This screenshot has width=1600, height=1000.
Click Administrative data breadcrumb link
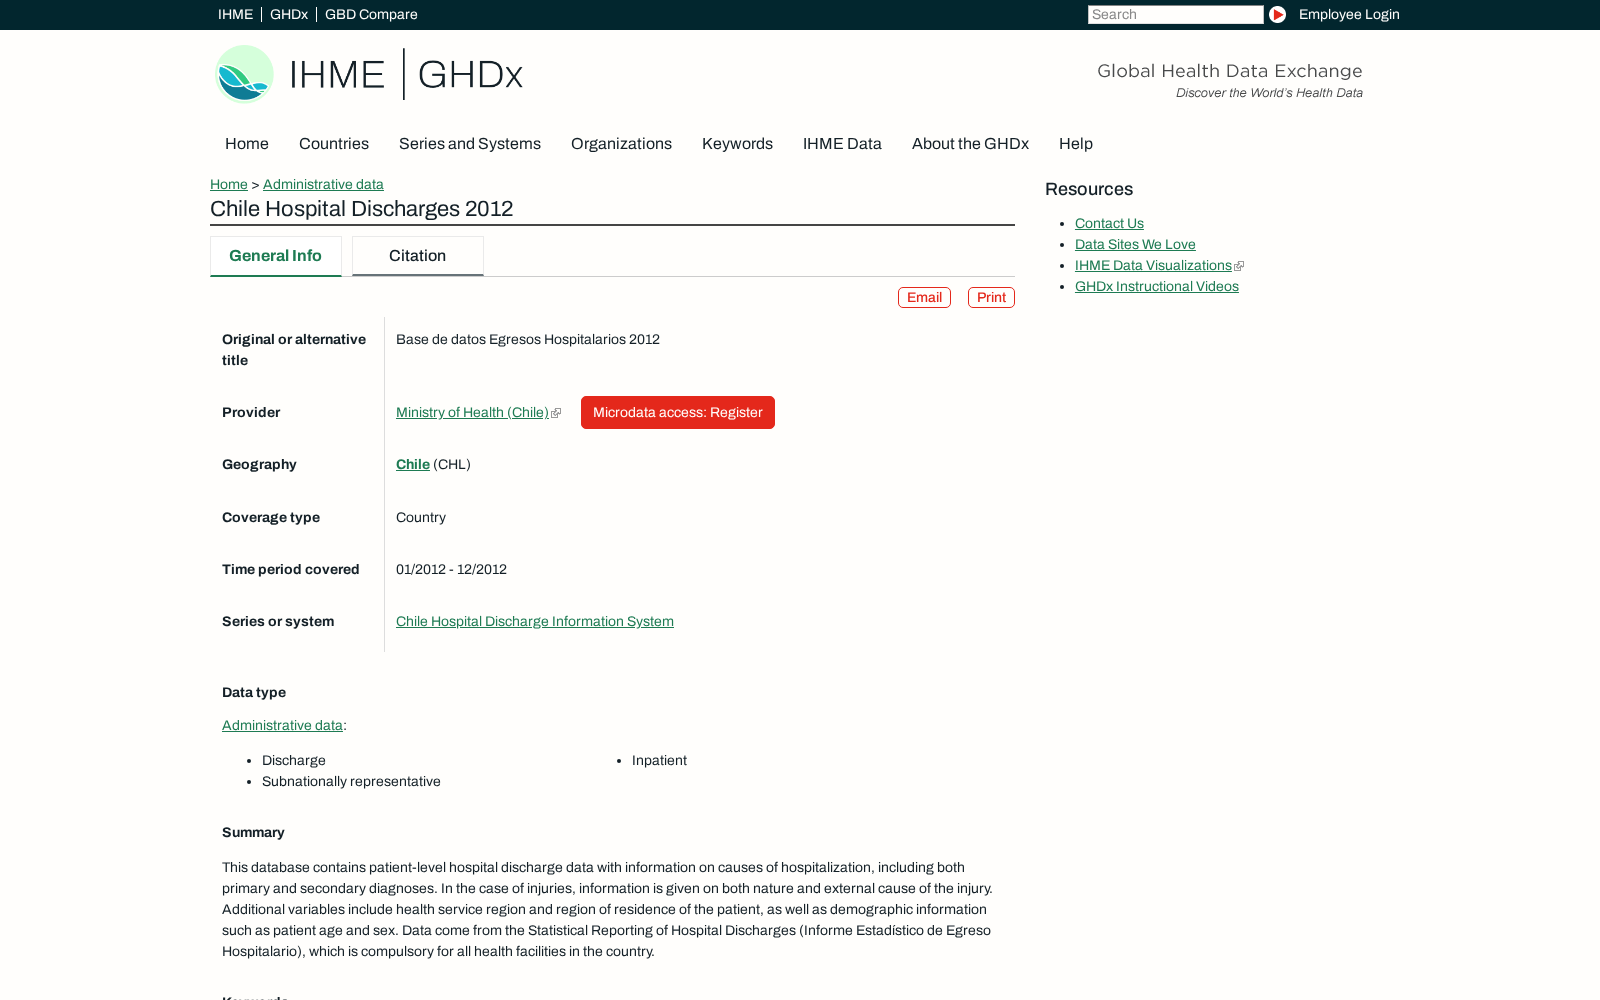coord(323,185)
